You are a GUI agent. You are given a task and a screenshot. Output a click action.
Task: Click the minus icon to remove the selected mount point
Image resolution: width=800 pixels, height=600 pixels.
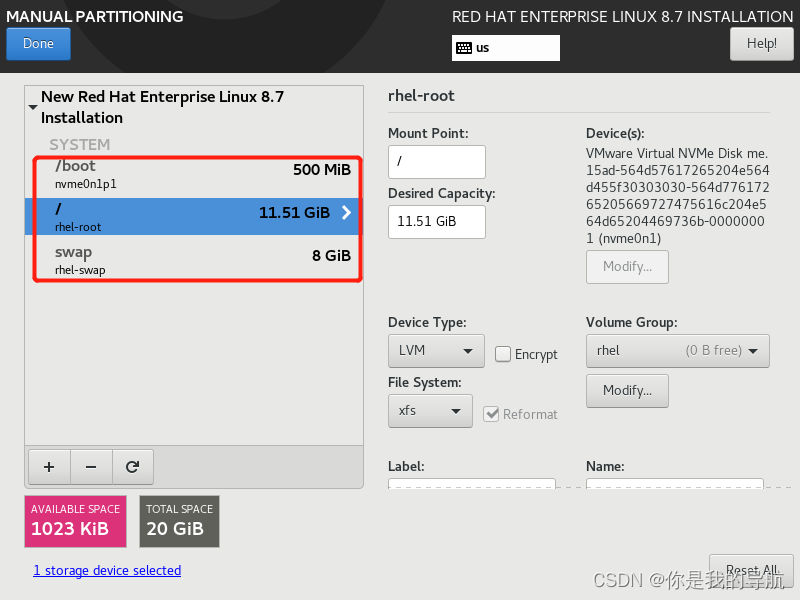(x=91, y=467)
